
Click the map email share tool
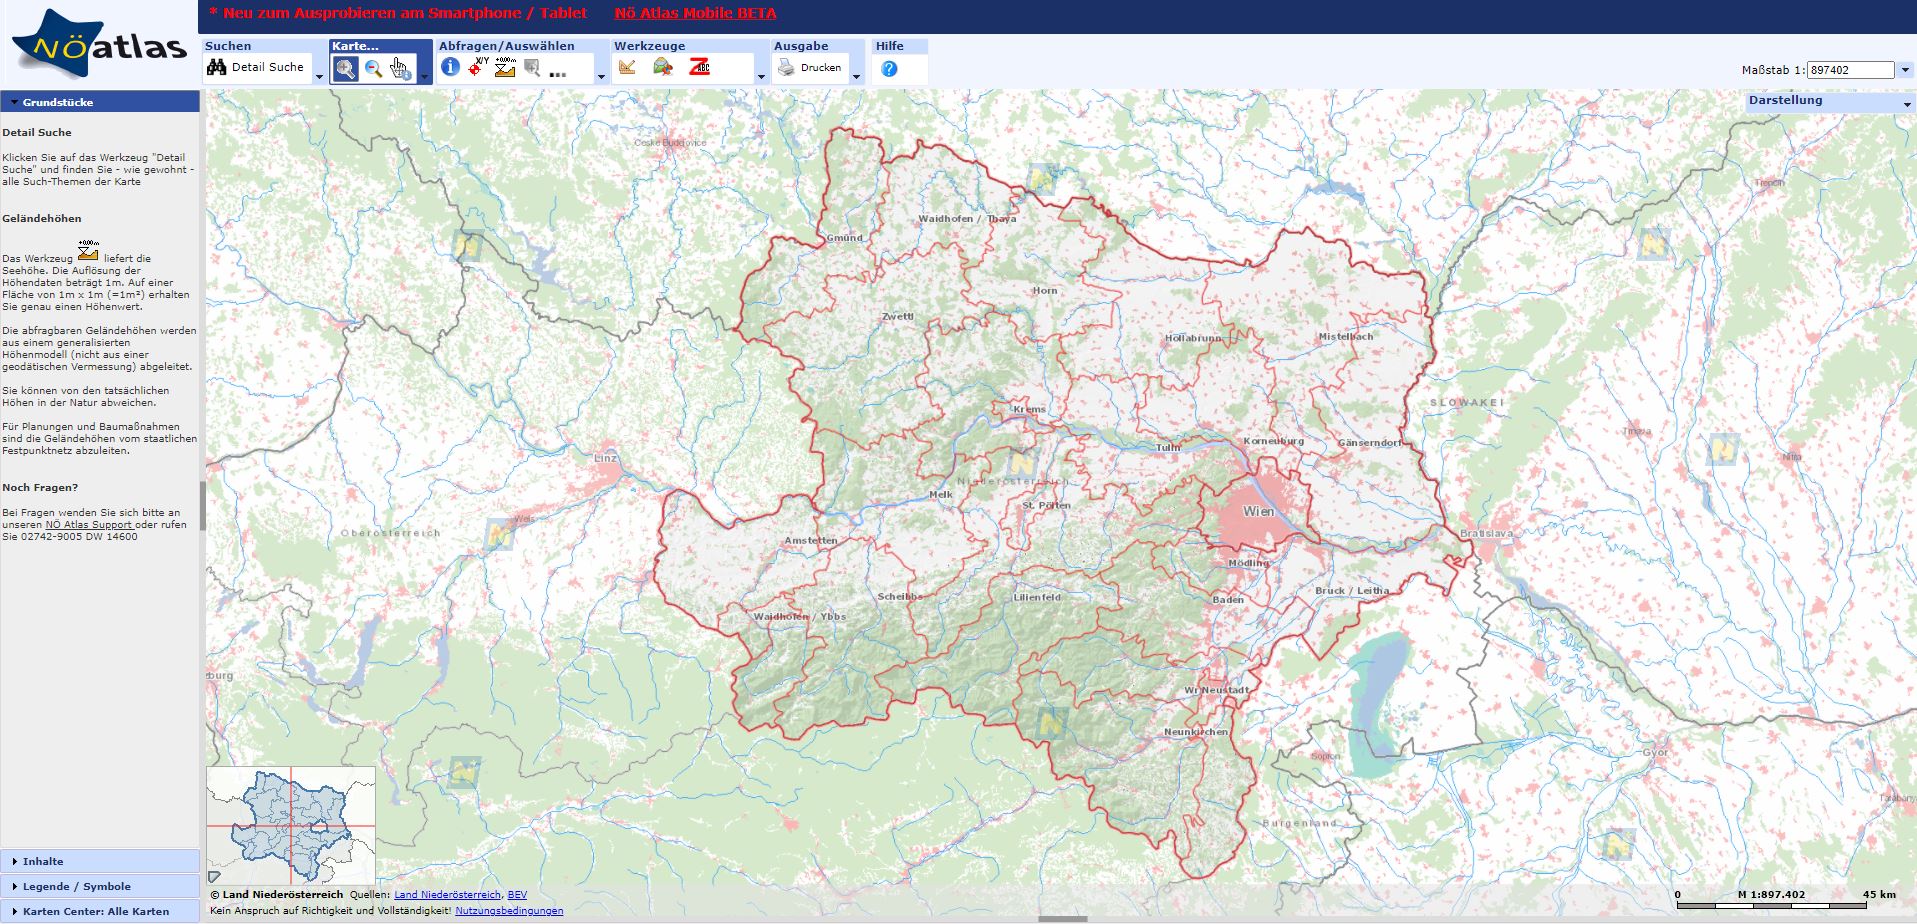coord(662,67)
